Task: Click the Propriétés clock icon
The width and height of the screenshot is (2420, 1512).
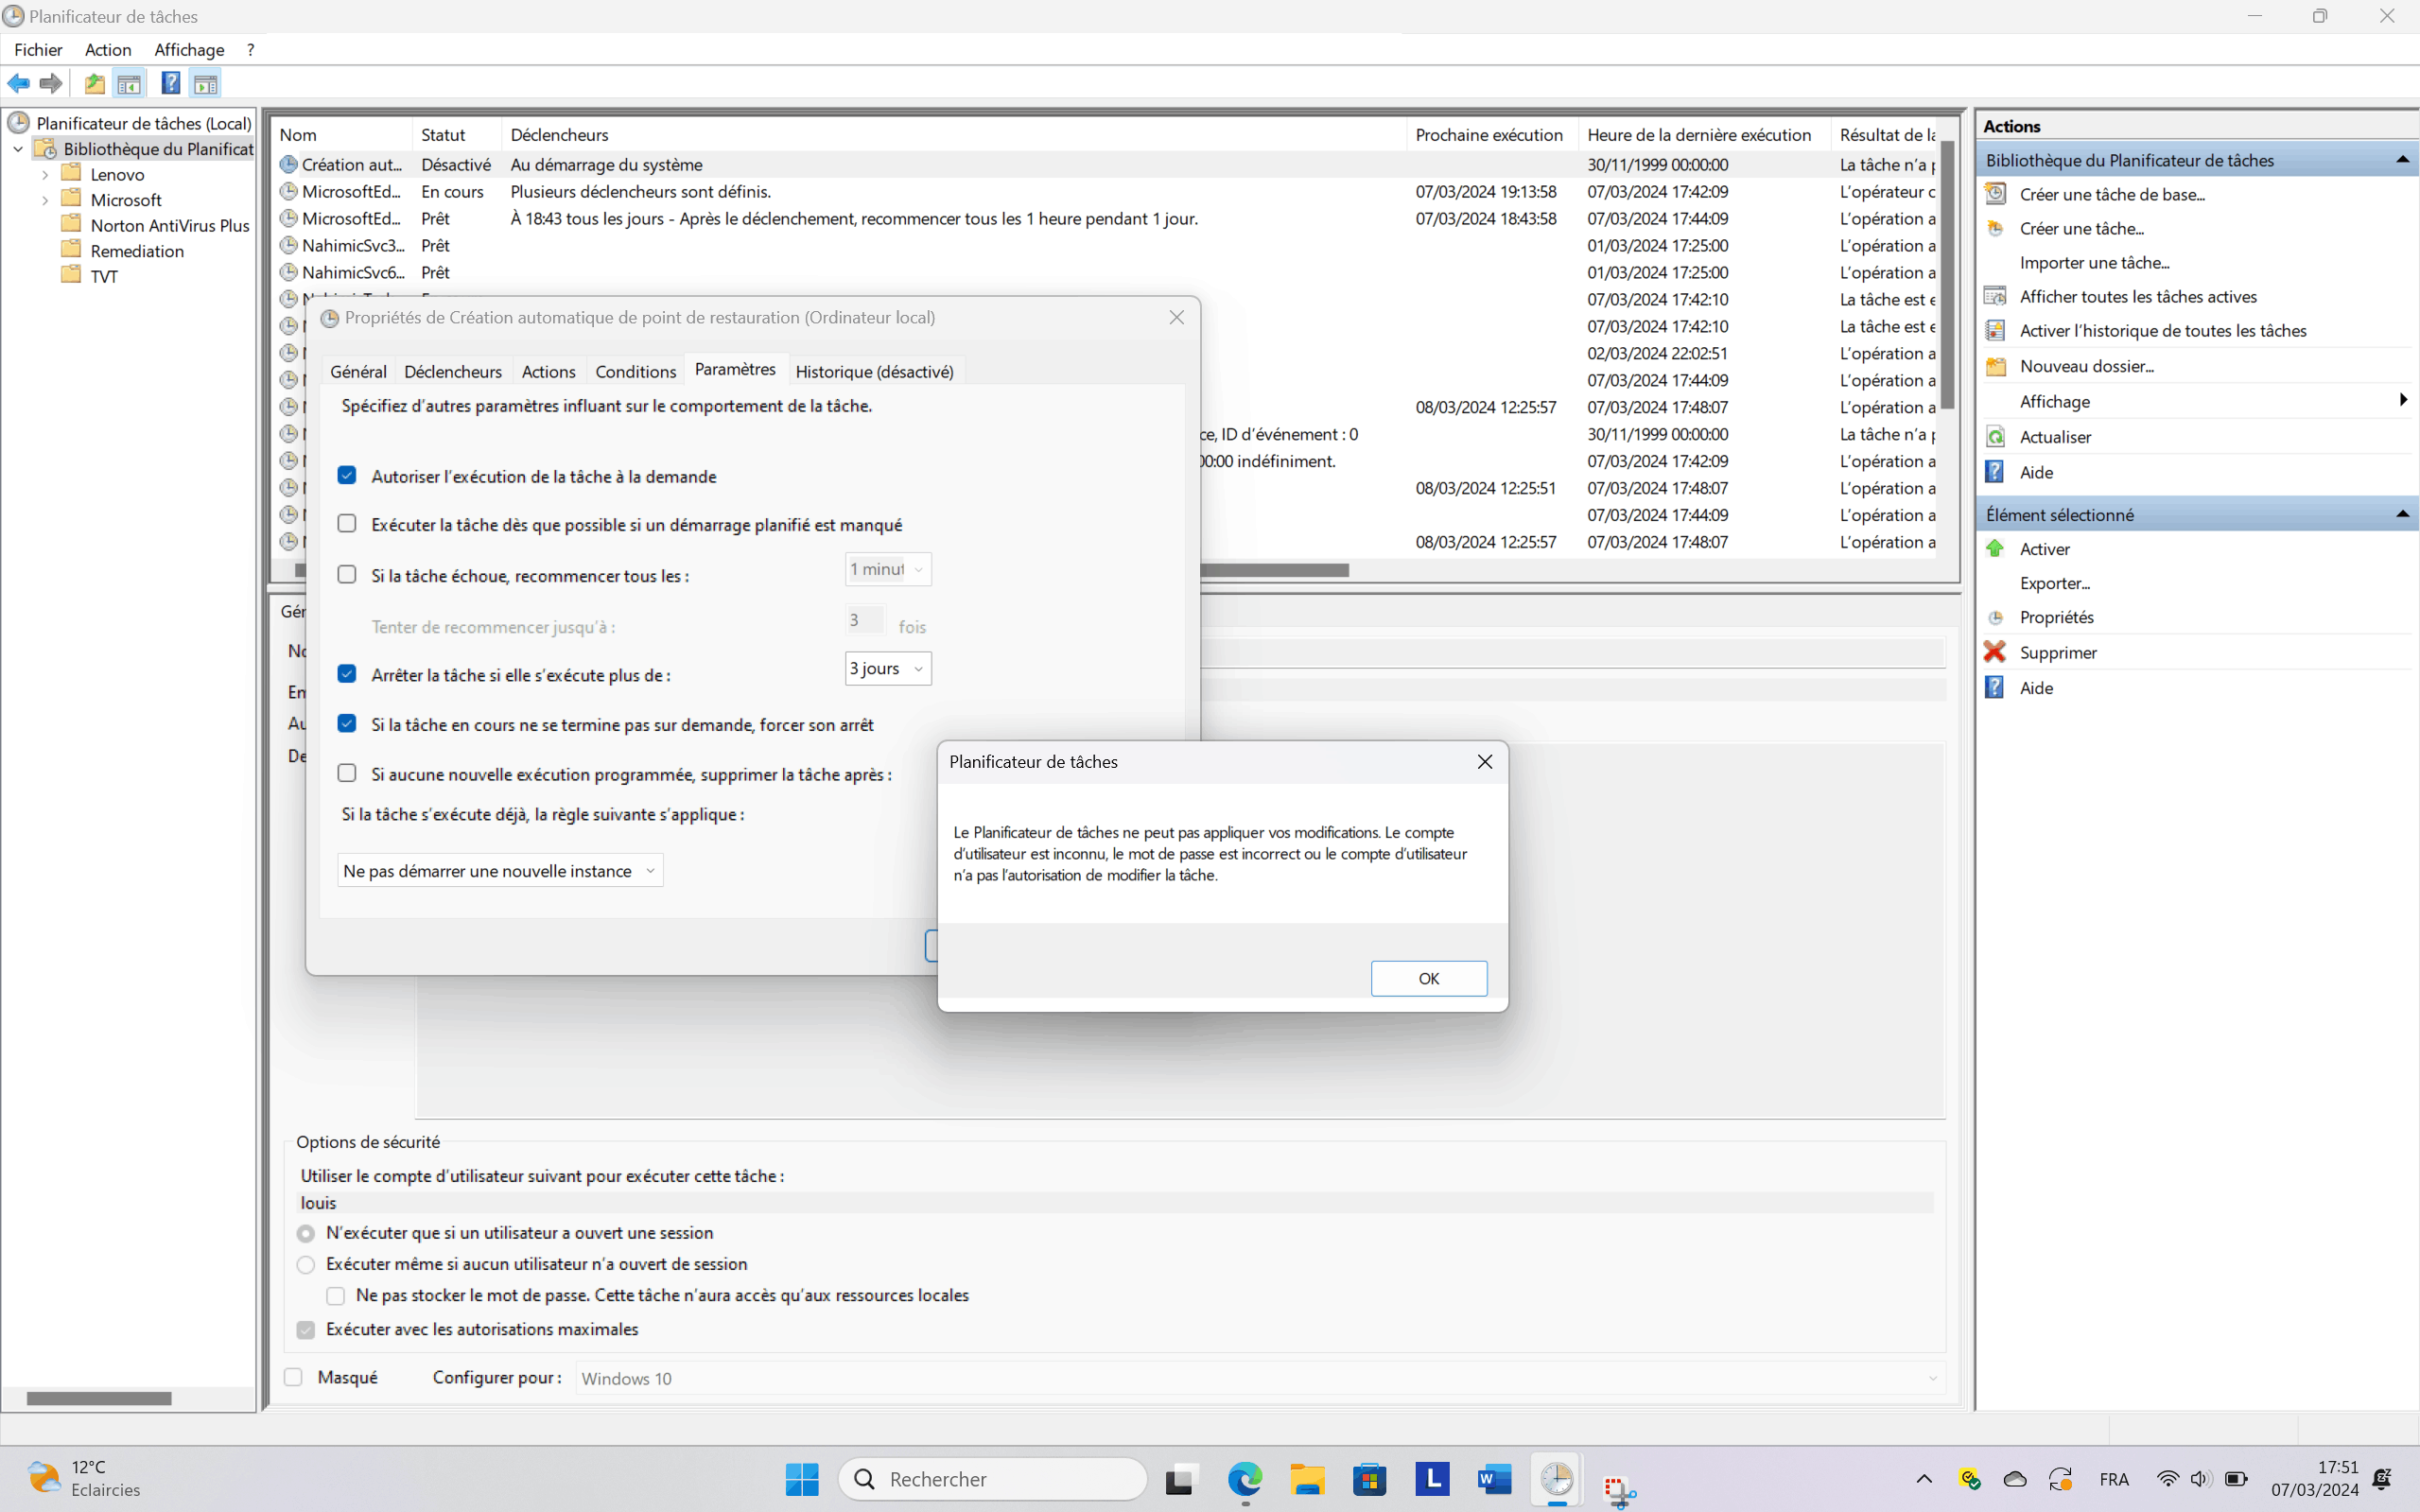Action: point(1996,617)
